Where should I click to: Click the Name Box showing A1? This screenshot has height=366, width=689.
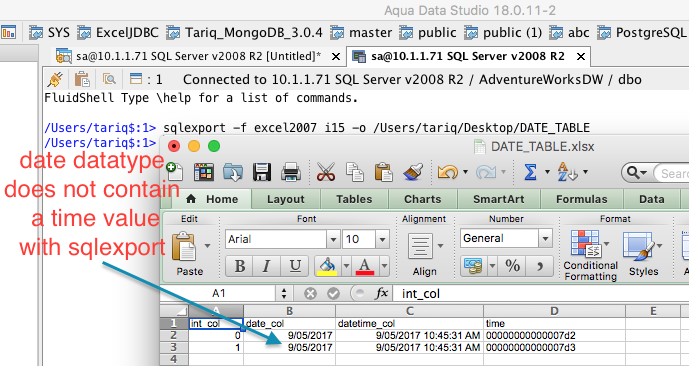[218, 293]
